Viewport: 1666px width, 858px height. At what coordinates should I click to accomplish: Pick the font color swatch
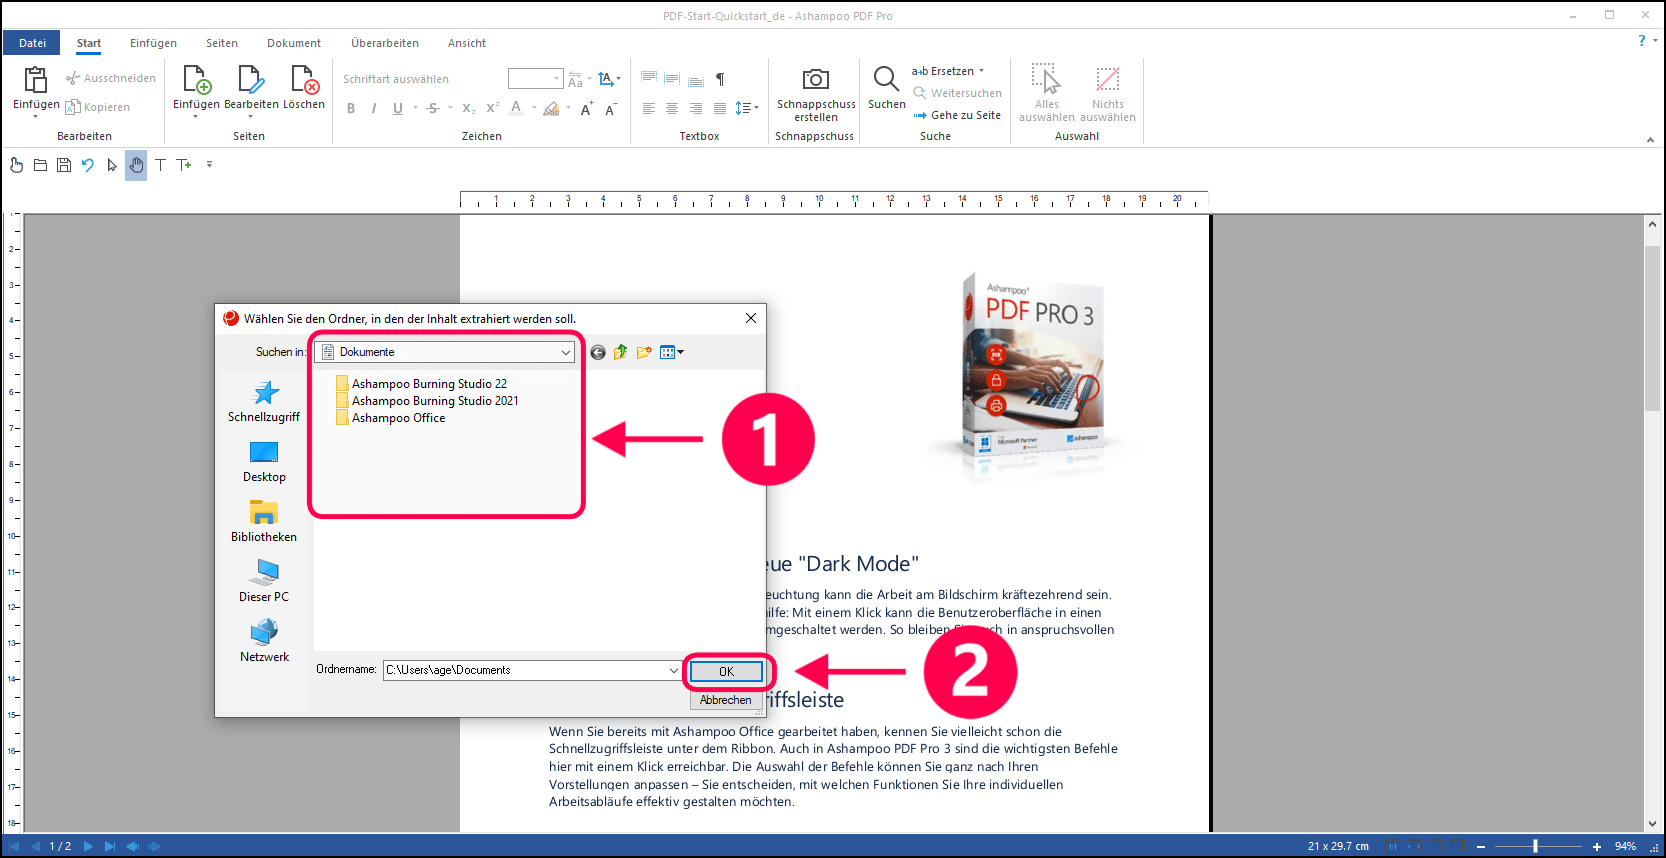click(516, 108)
